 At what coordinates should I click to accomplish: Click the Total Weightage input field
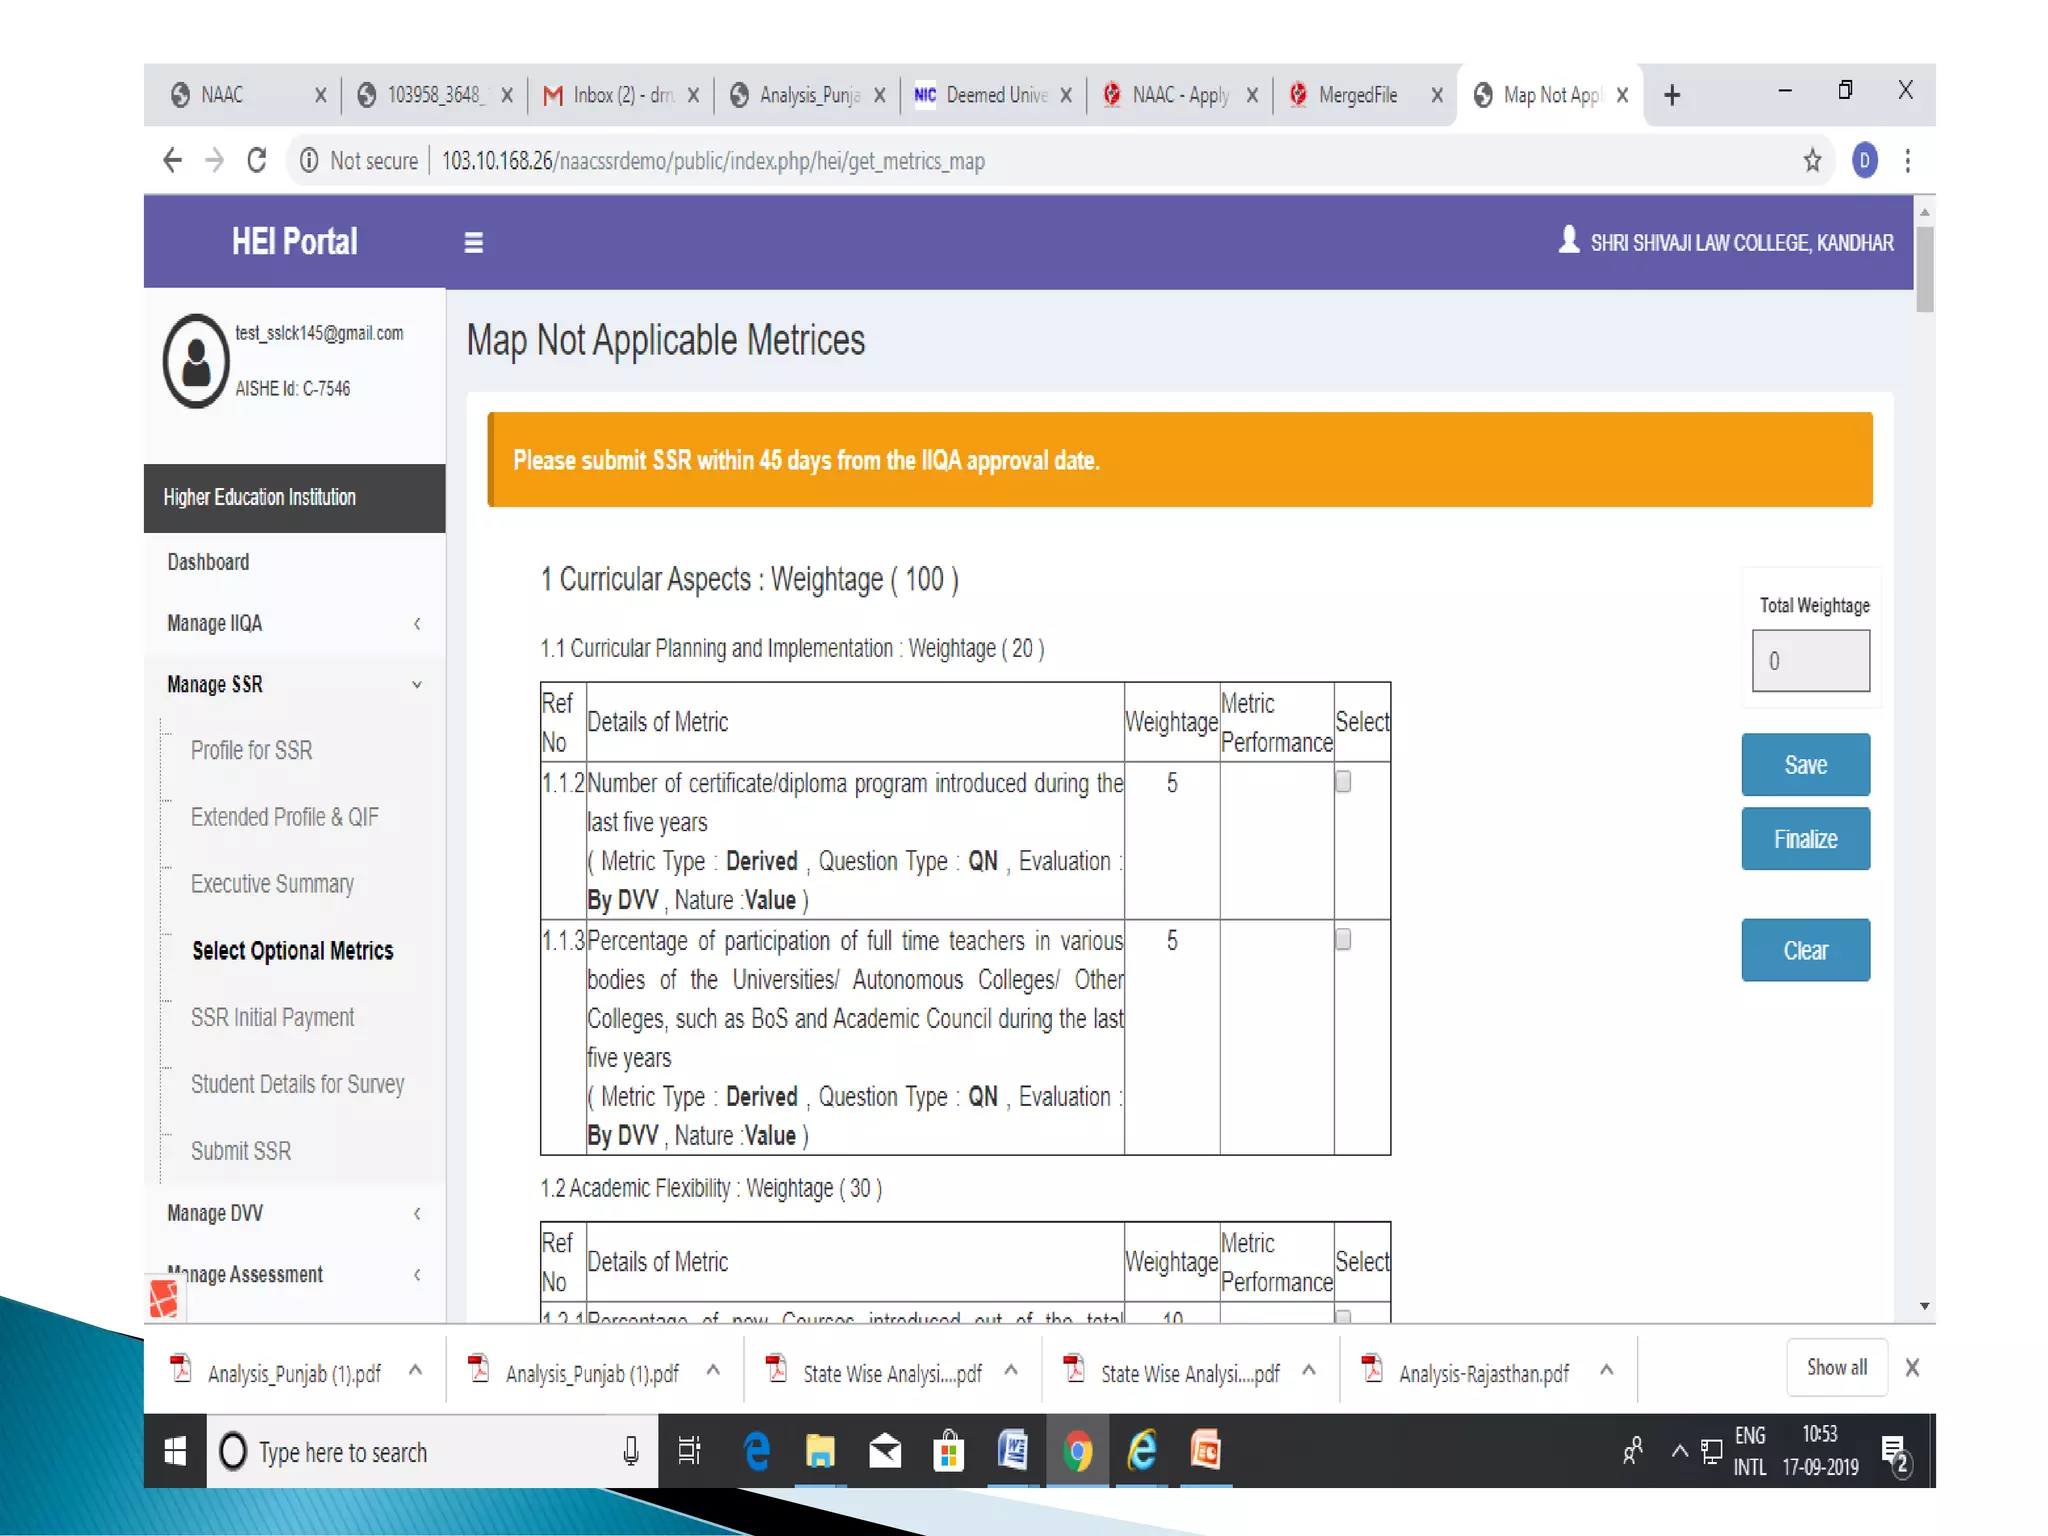click(x=1810, y=660)
